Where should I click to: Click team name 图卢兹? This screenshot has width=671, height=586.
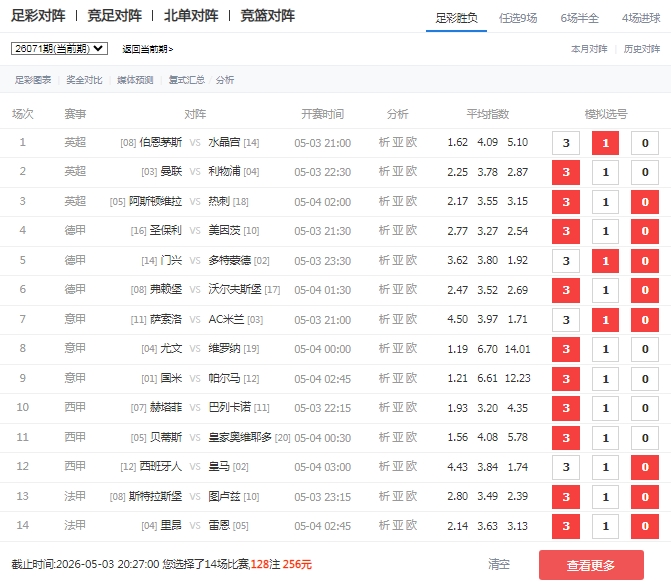[x=224, y=497]
